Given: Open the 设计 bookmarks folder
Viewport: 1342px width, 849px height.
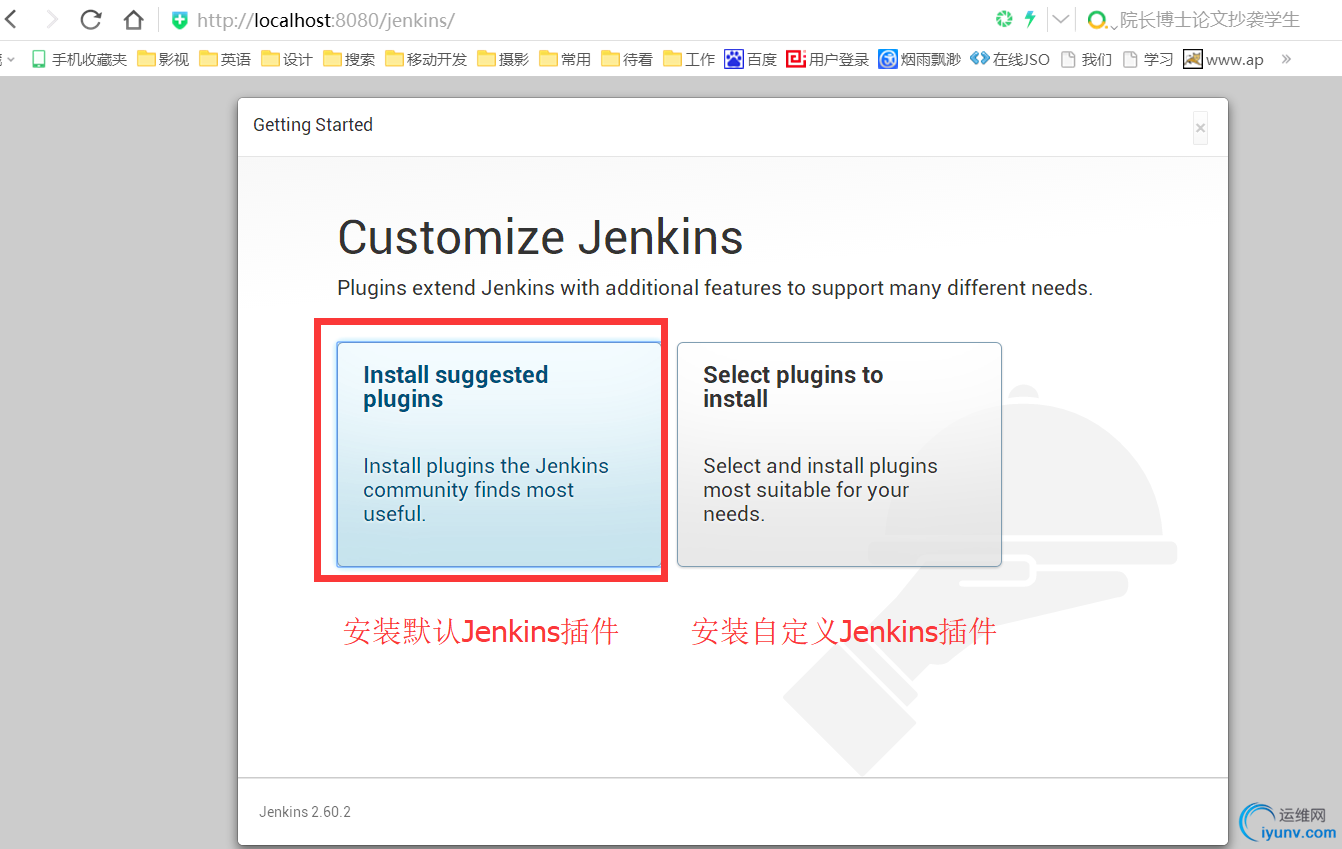Looking at the screenshot, I should point(287,59).
